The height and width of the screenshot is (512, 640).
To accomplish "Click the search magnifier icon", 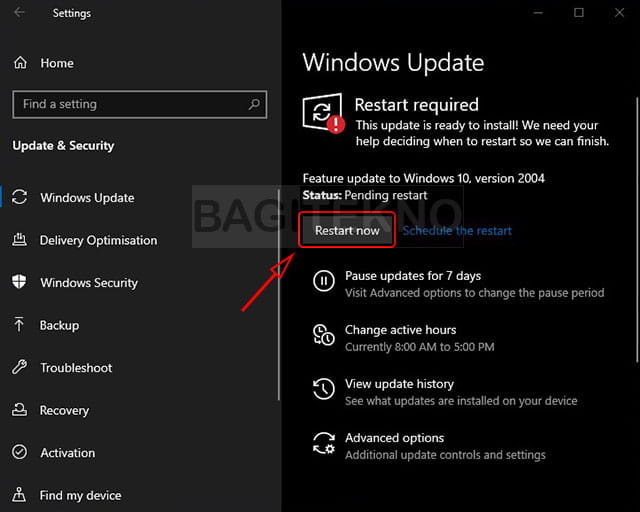I will (254, 105).
